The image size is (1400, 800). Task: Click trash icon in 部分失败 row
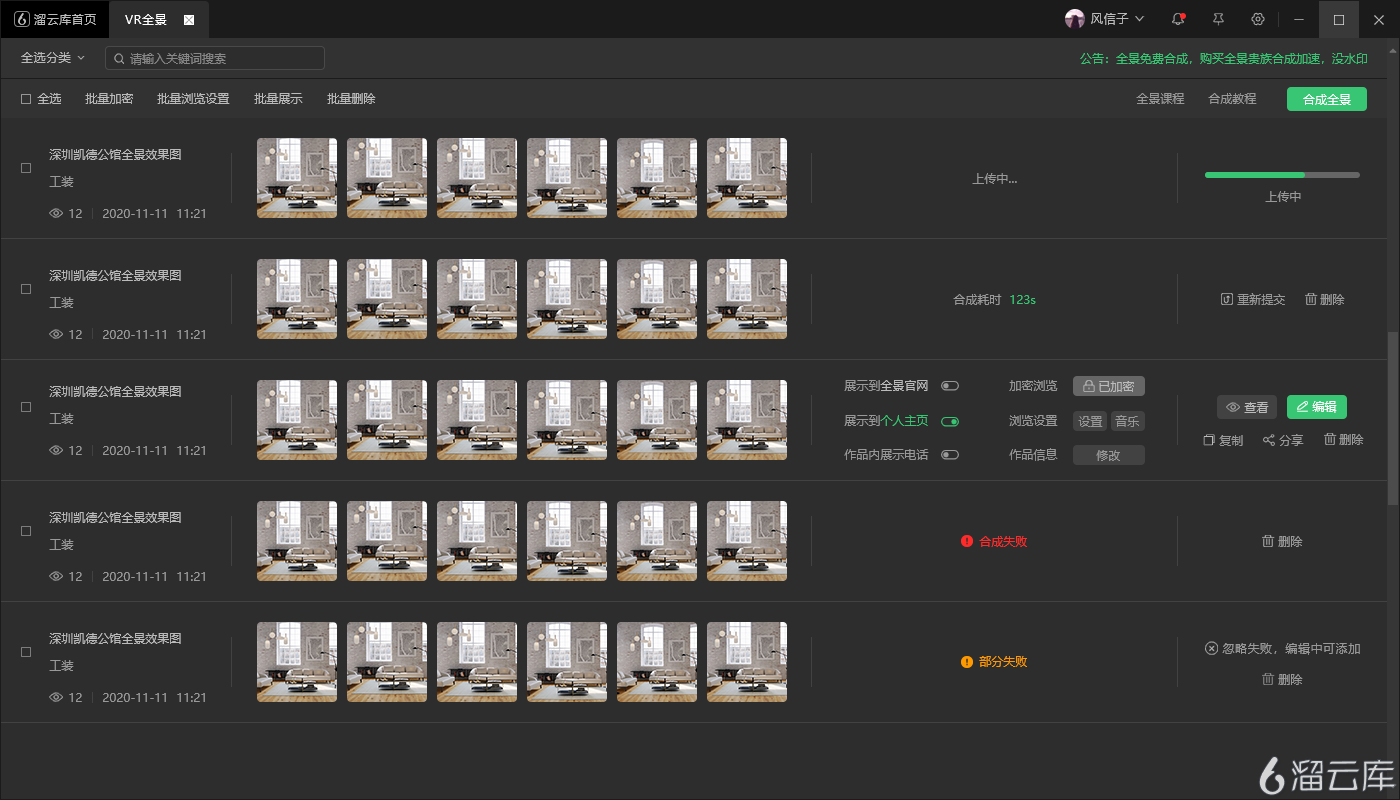[x=1268, y=679]
